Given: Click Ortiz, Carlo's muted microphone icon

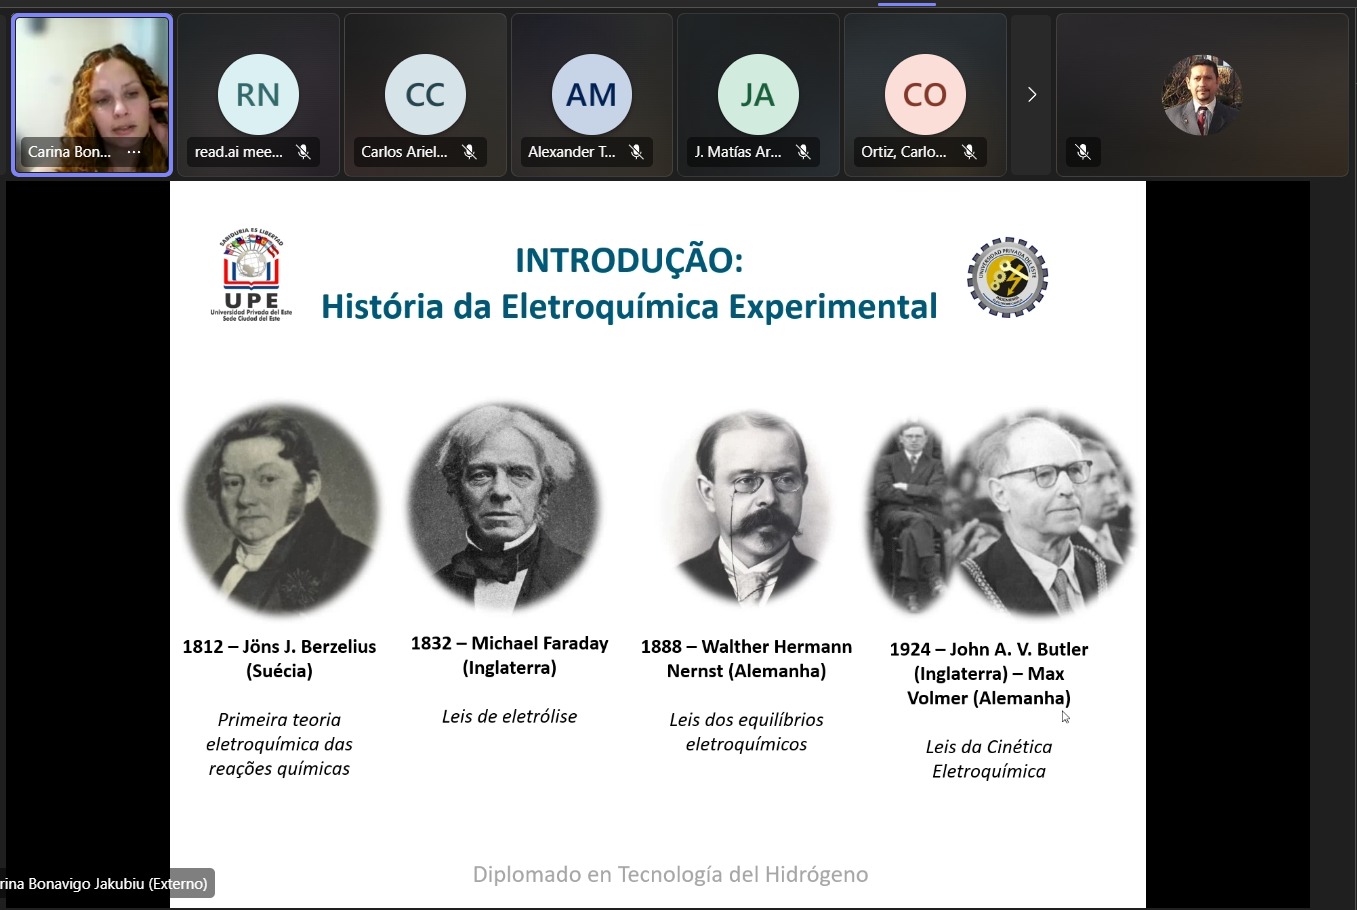Looking at the screenshot, I should 969,152.
